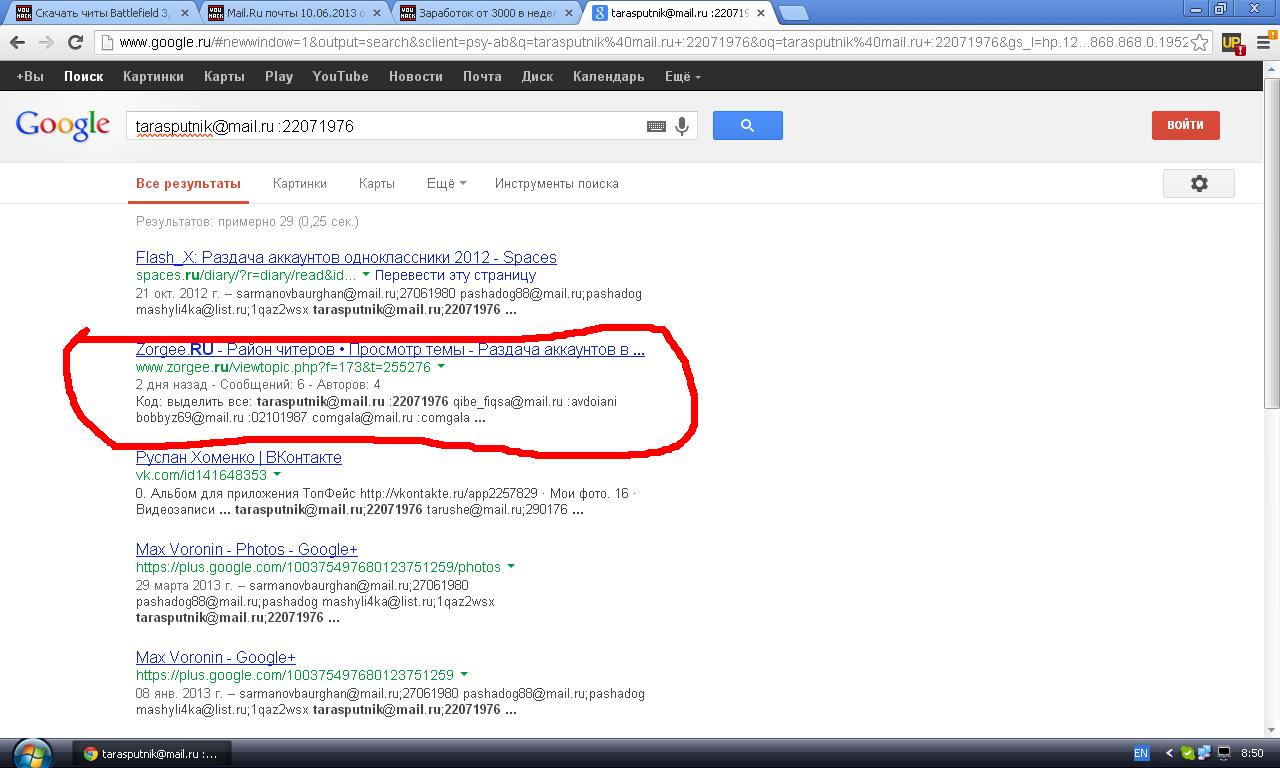
Task: Click the blue magnifier search button
Action: pos(747,125)
